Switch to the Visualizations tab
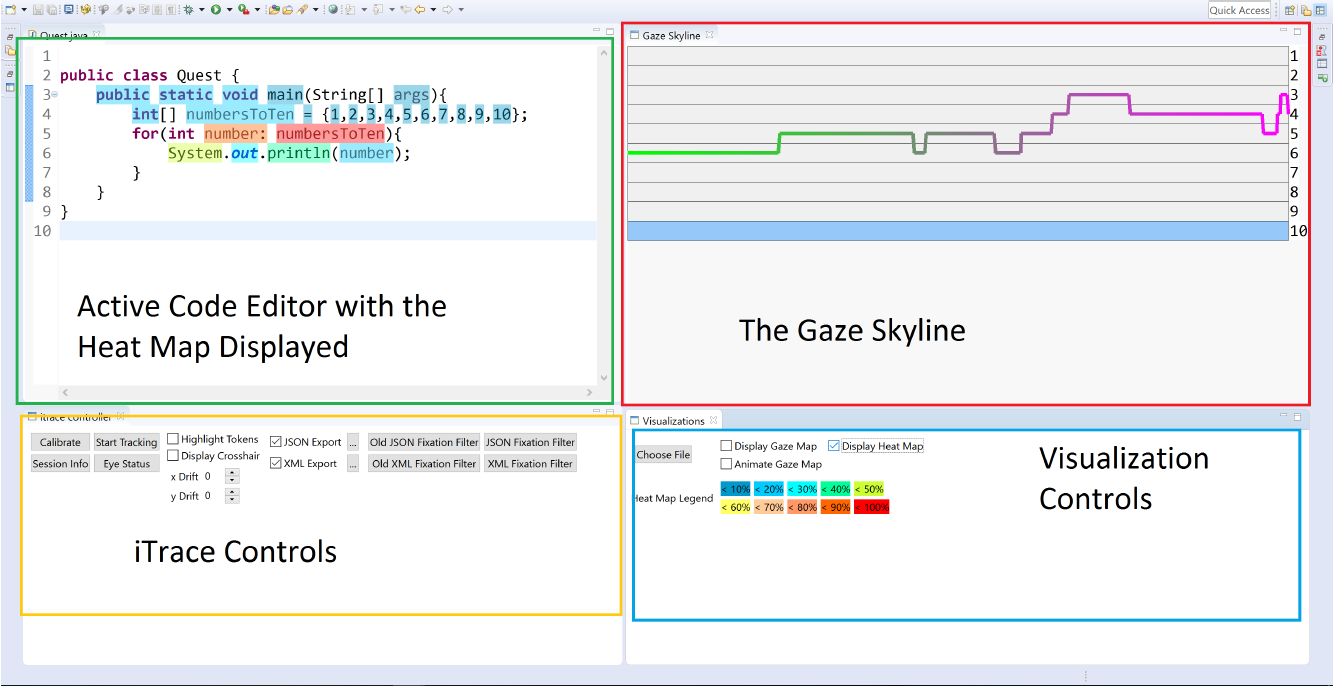1333x690 pixels. [x=672, y=421]
